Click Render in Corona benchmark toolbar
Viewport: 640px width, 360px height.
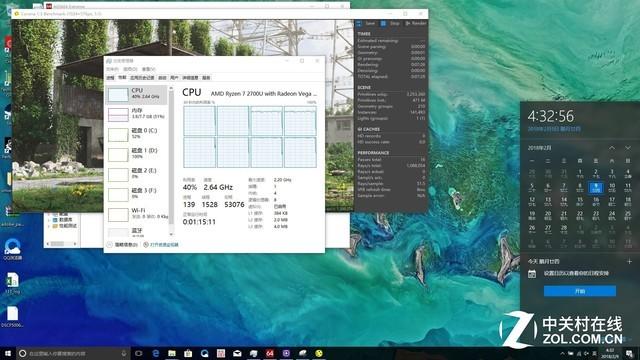(416, 23)
